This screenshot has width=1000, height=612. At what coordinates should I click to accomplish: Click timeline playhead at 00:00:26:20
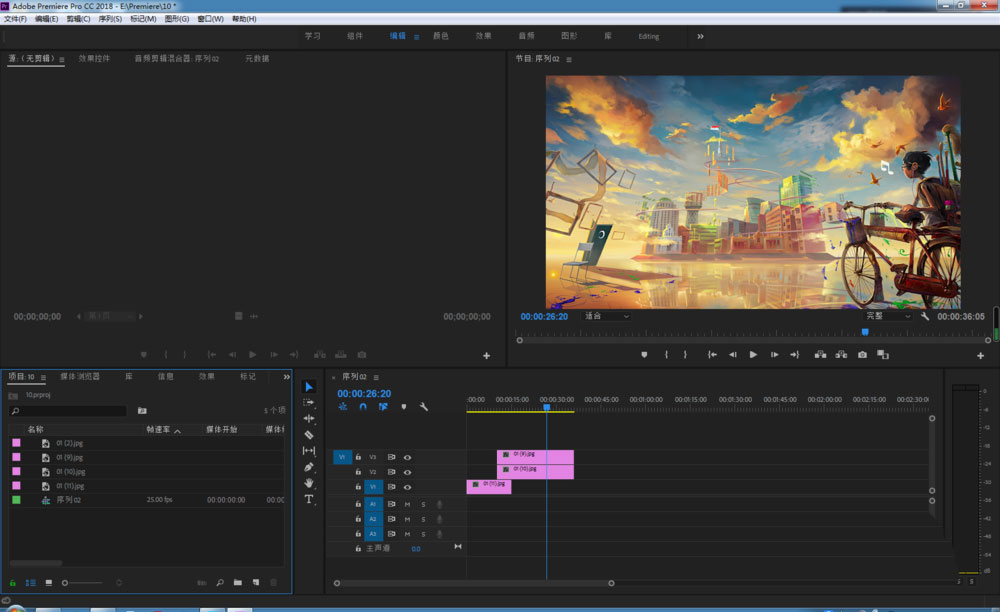pyautogui.click(x=547, y=407)
